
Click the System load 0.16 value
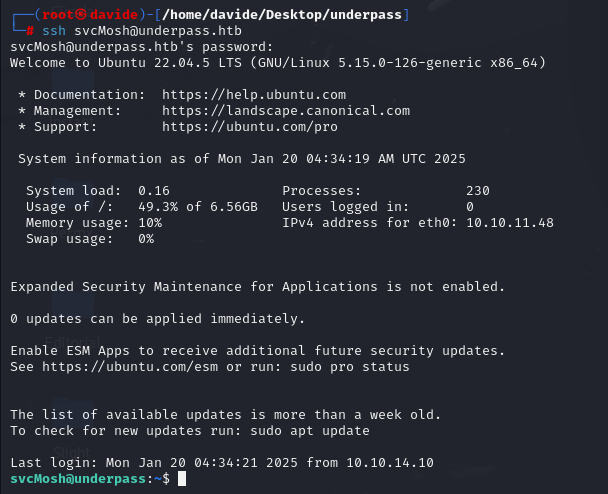154,191
